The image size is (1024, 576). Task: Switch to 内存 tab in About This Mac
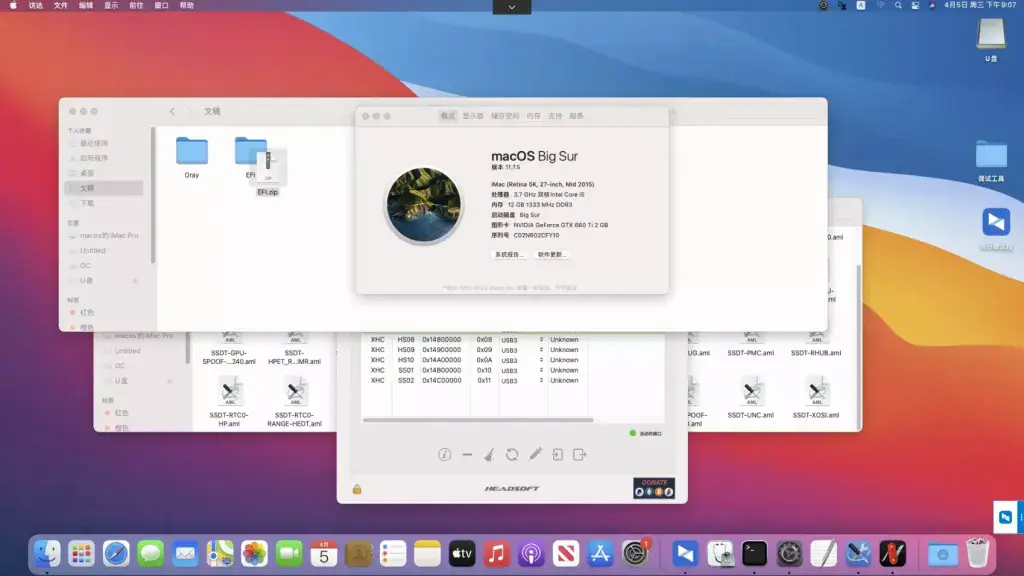point(534,116)
